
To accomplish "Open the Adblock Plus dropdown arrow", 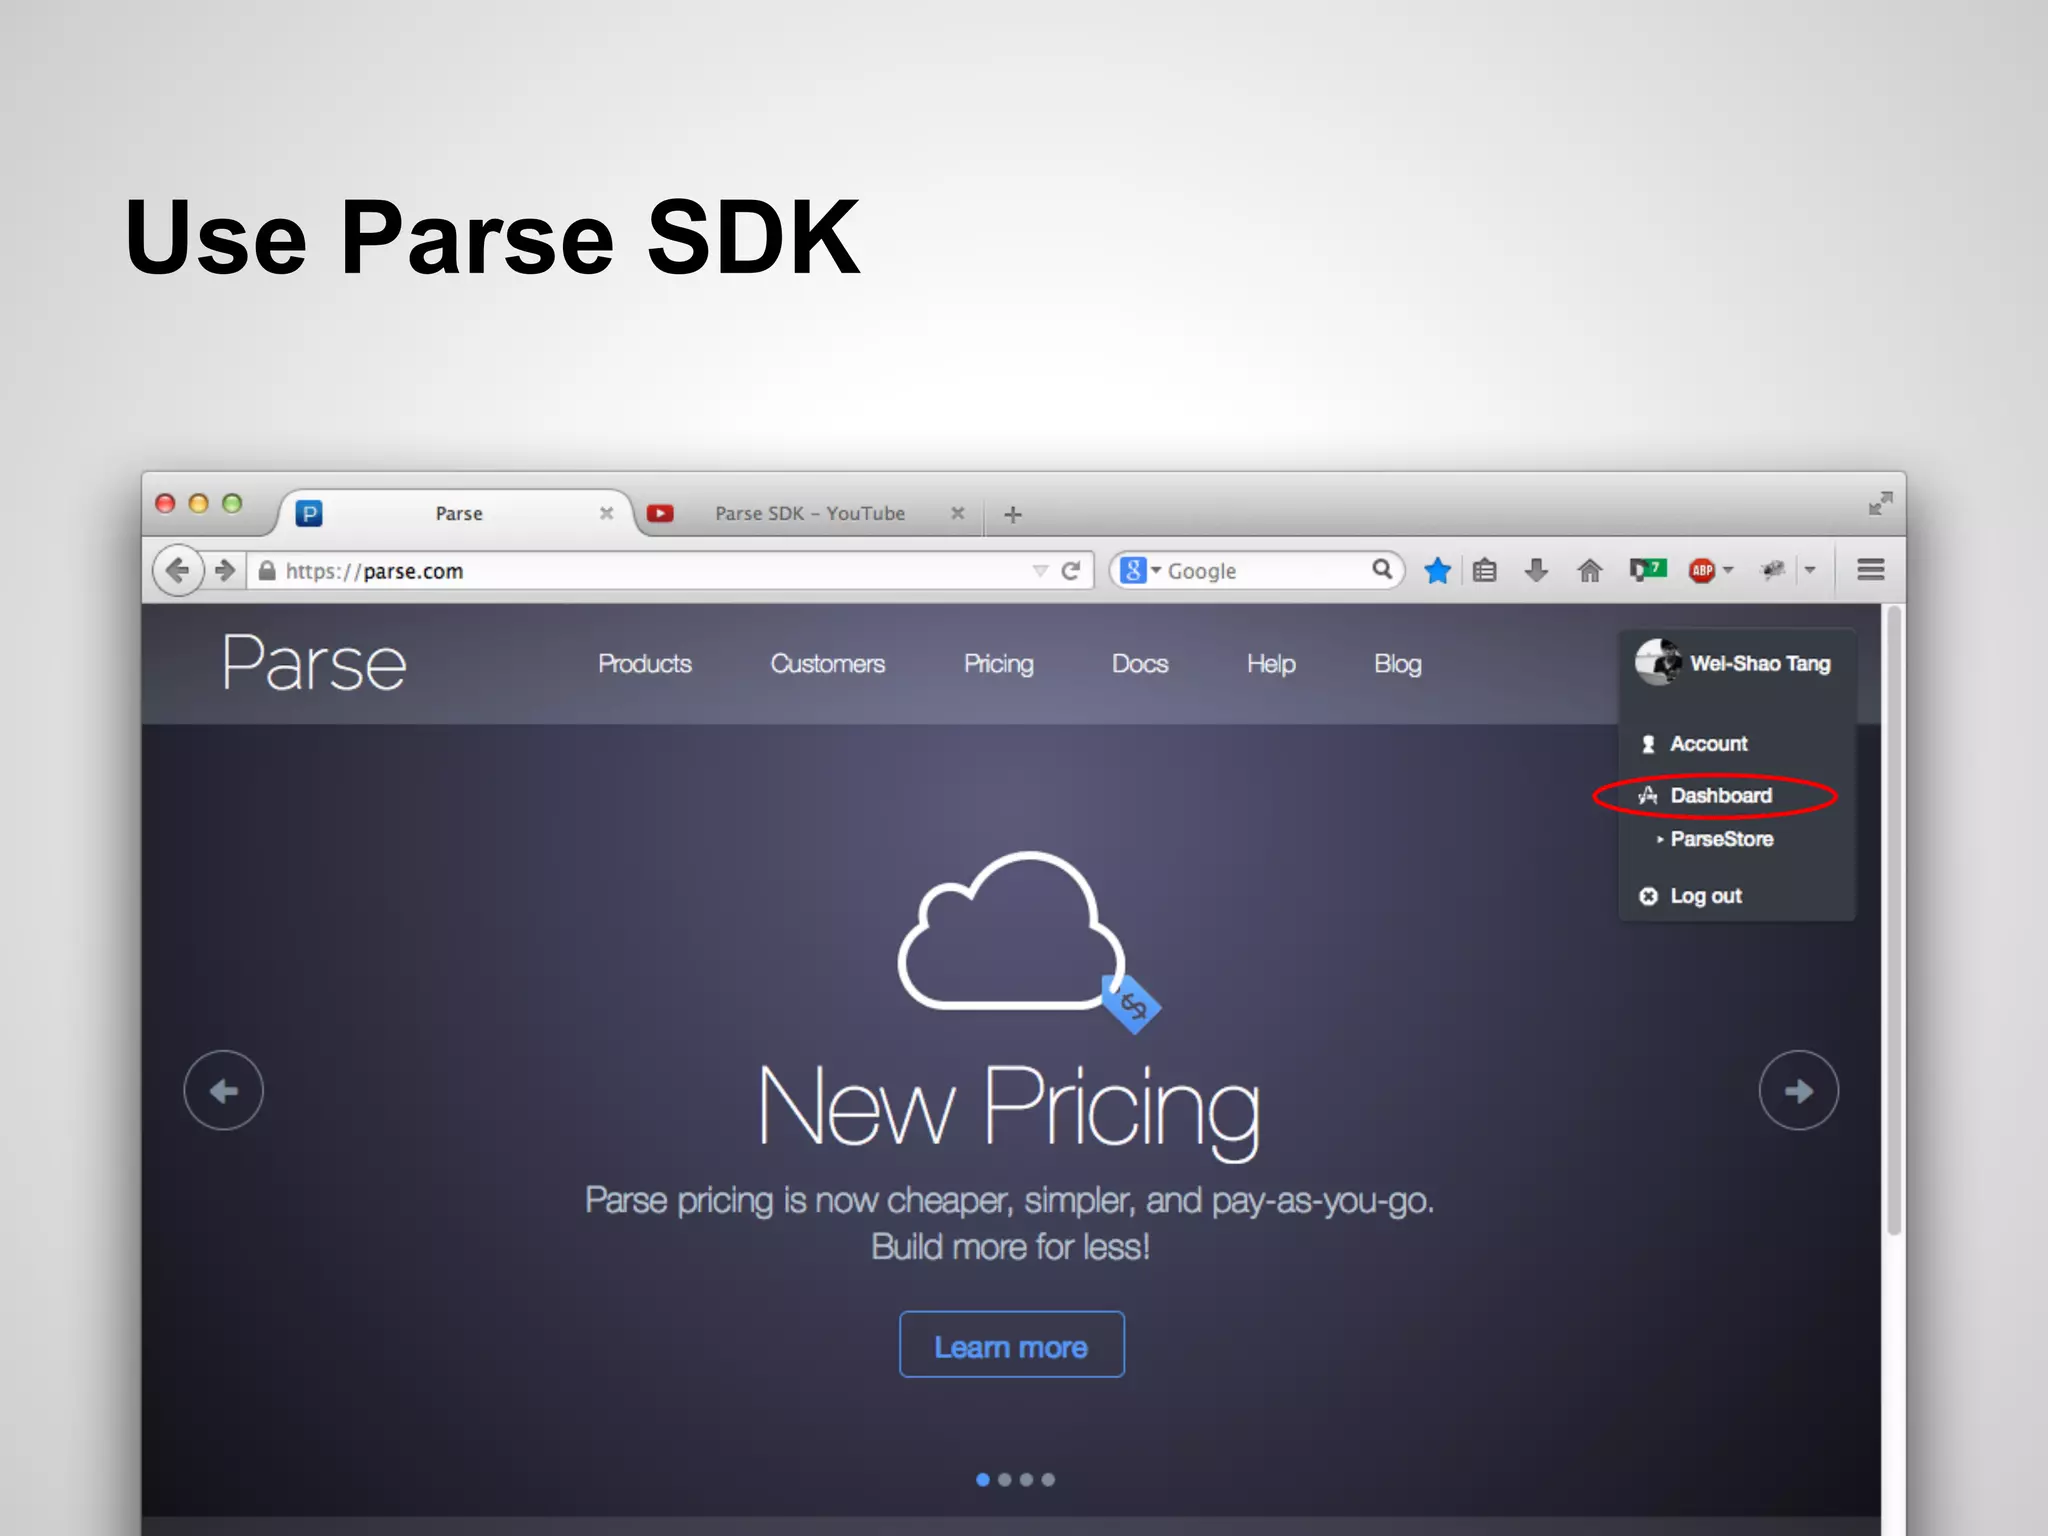I will [x=1728, y=570].
